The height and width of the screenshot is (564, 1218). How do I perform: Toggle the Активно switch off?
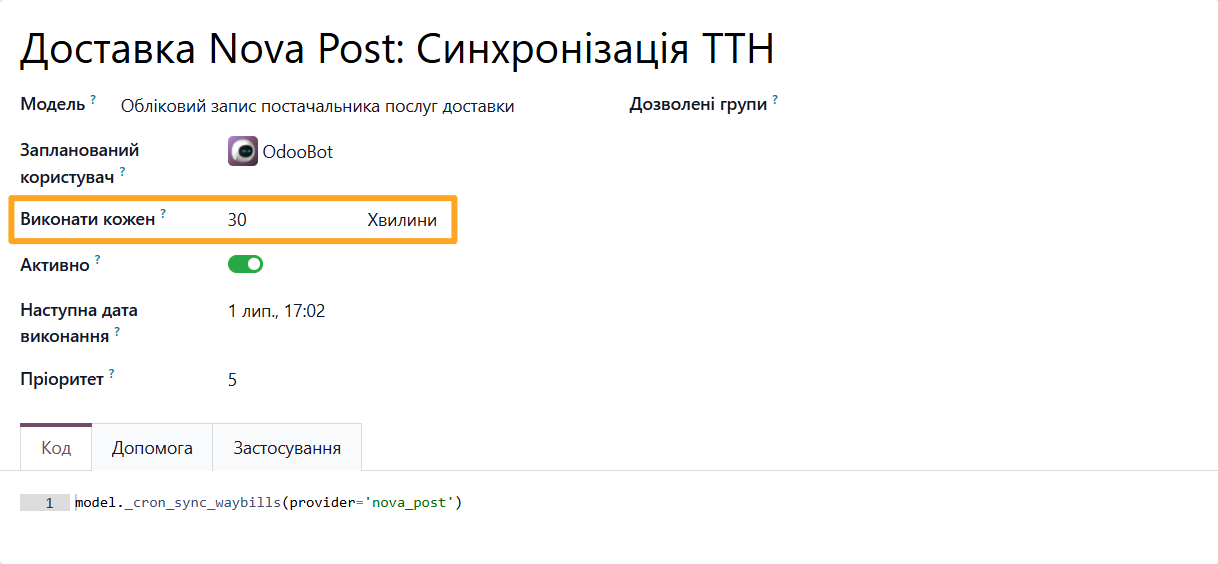pos(245,264)
